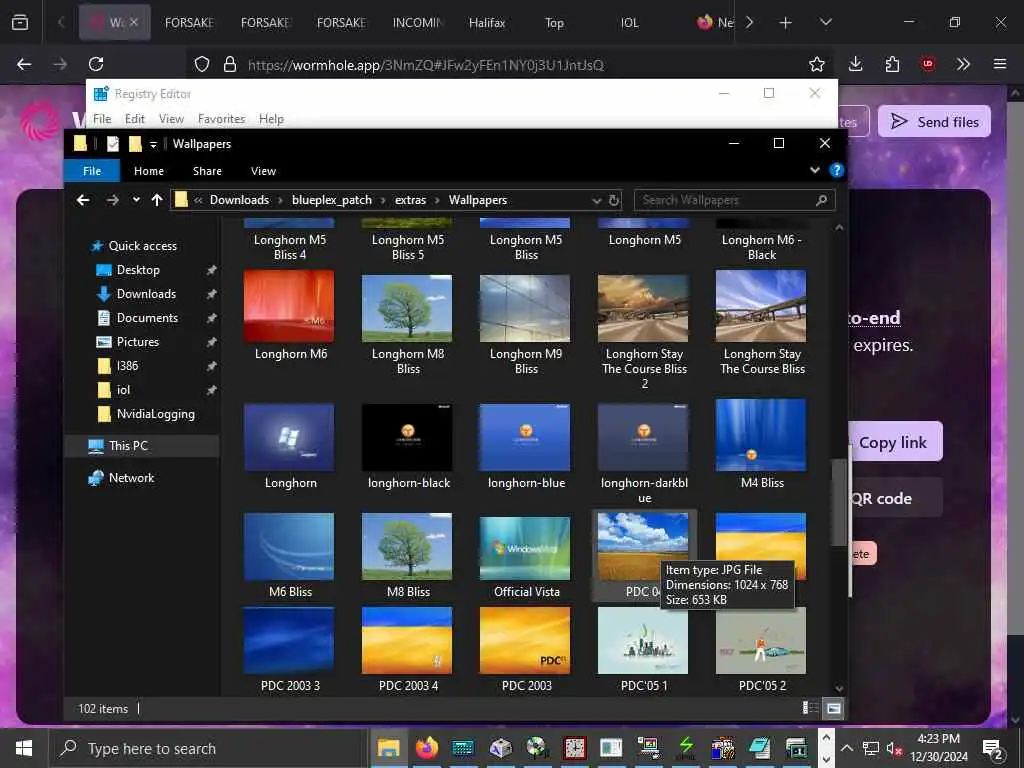This screenshot has height=768, width=1024.
Task: Open recent locations dropdown arrow
Action: [x=136, y=200]
